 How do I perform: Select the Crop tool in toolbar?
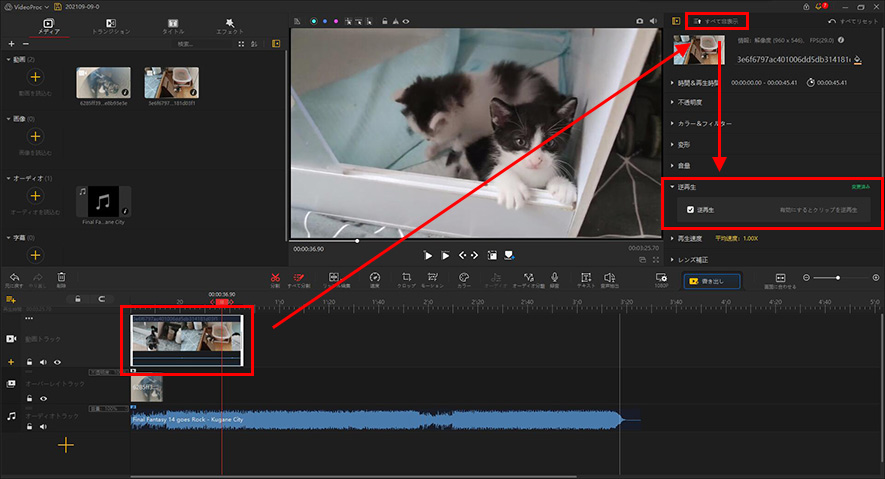pyautogui.click(x=407, y=277)
